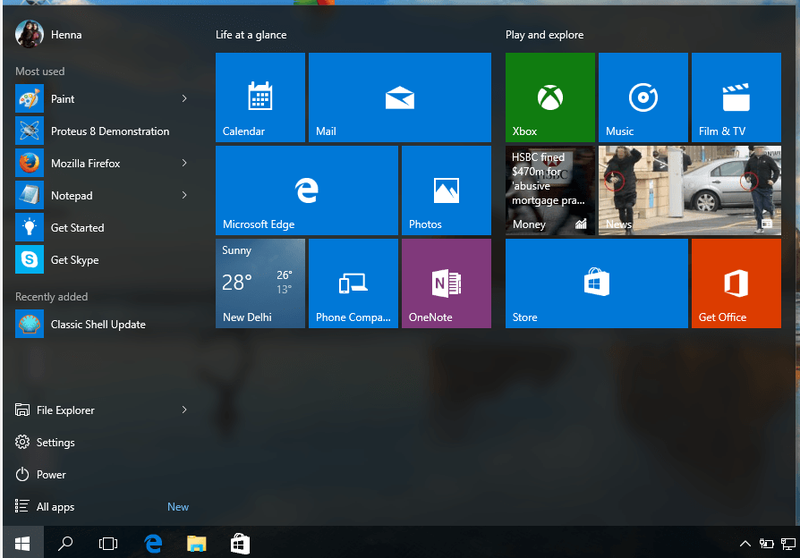This screenshot has width=800, height=558.
Task: Launch the OneNote tile
Action: pyautogui.click(x=446, y=284)
